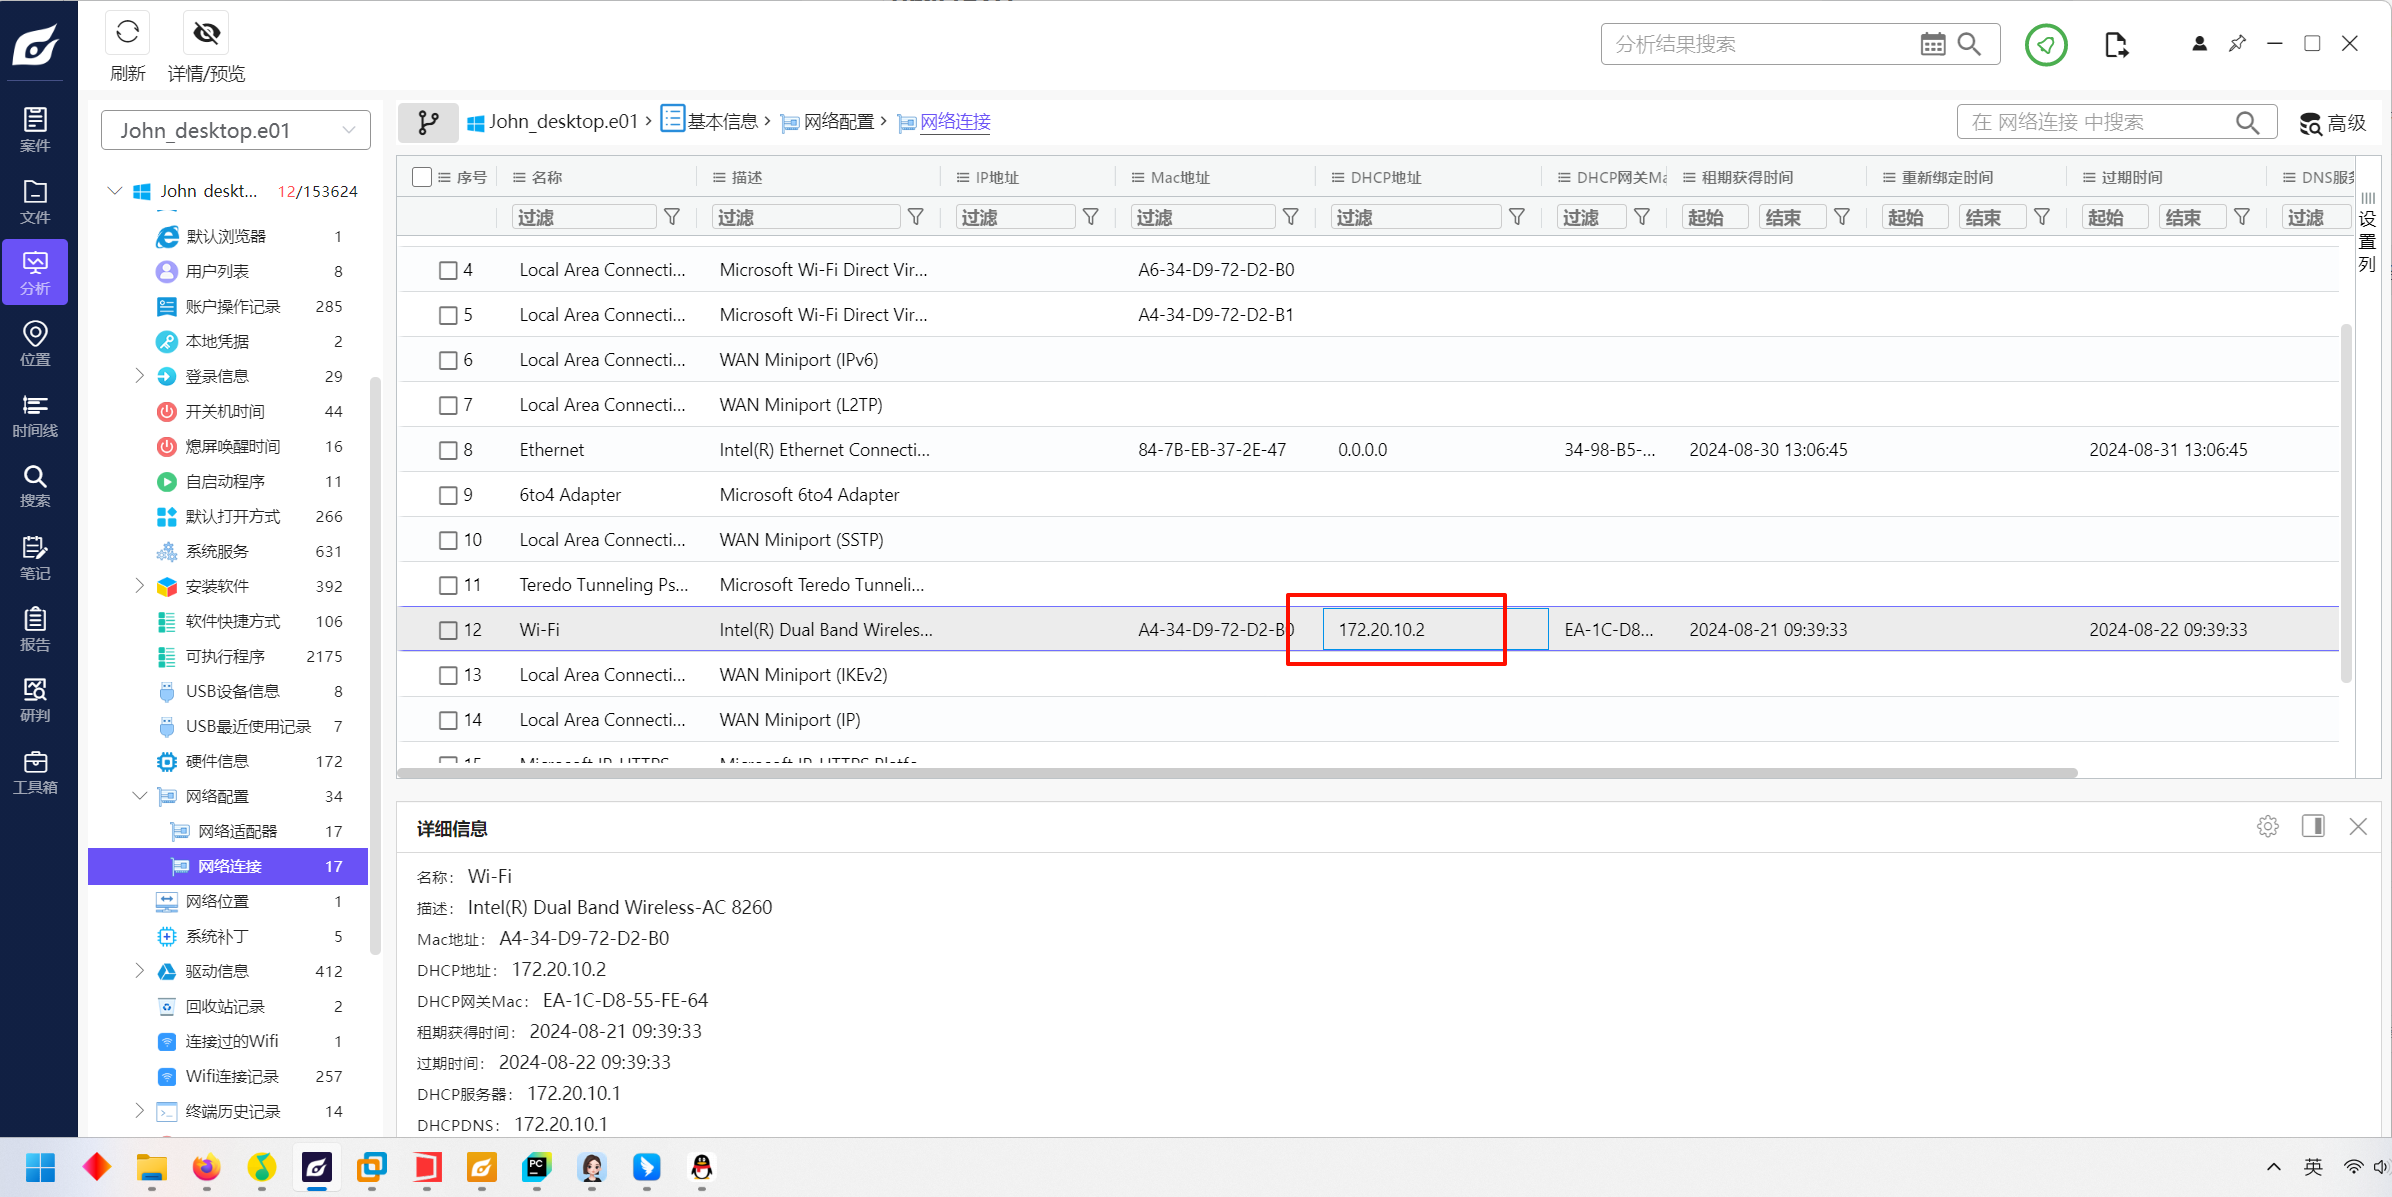The height and width of the screenshot is (1197, 2392).
Task: Open the John_desktop.e01 evidence dropdown
Action: click(236, 130)
